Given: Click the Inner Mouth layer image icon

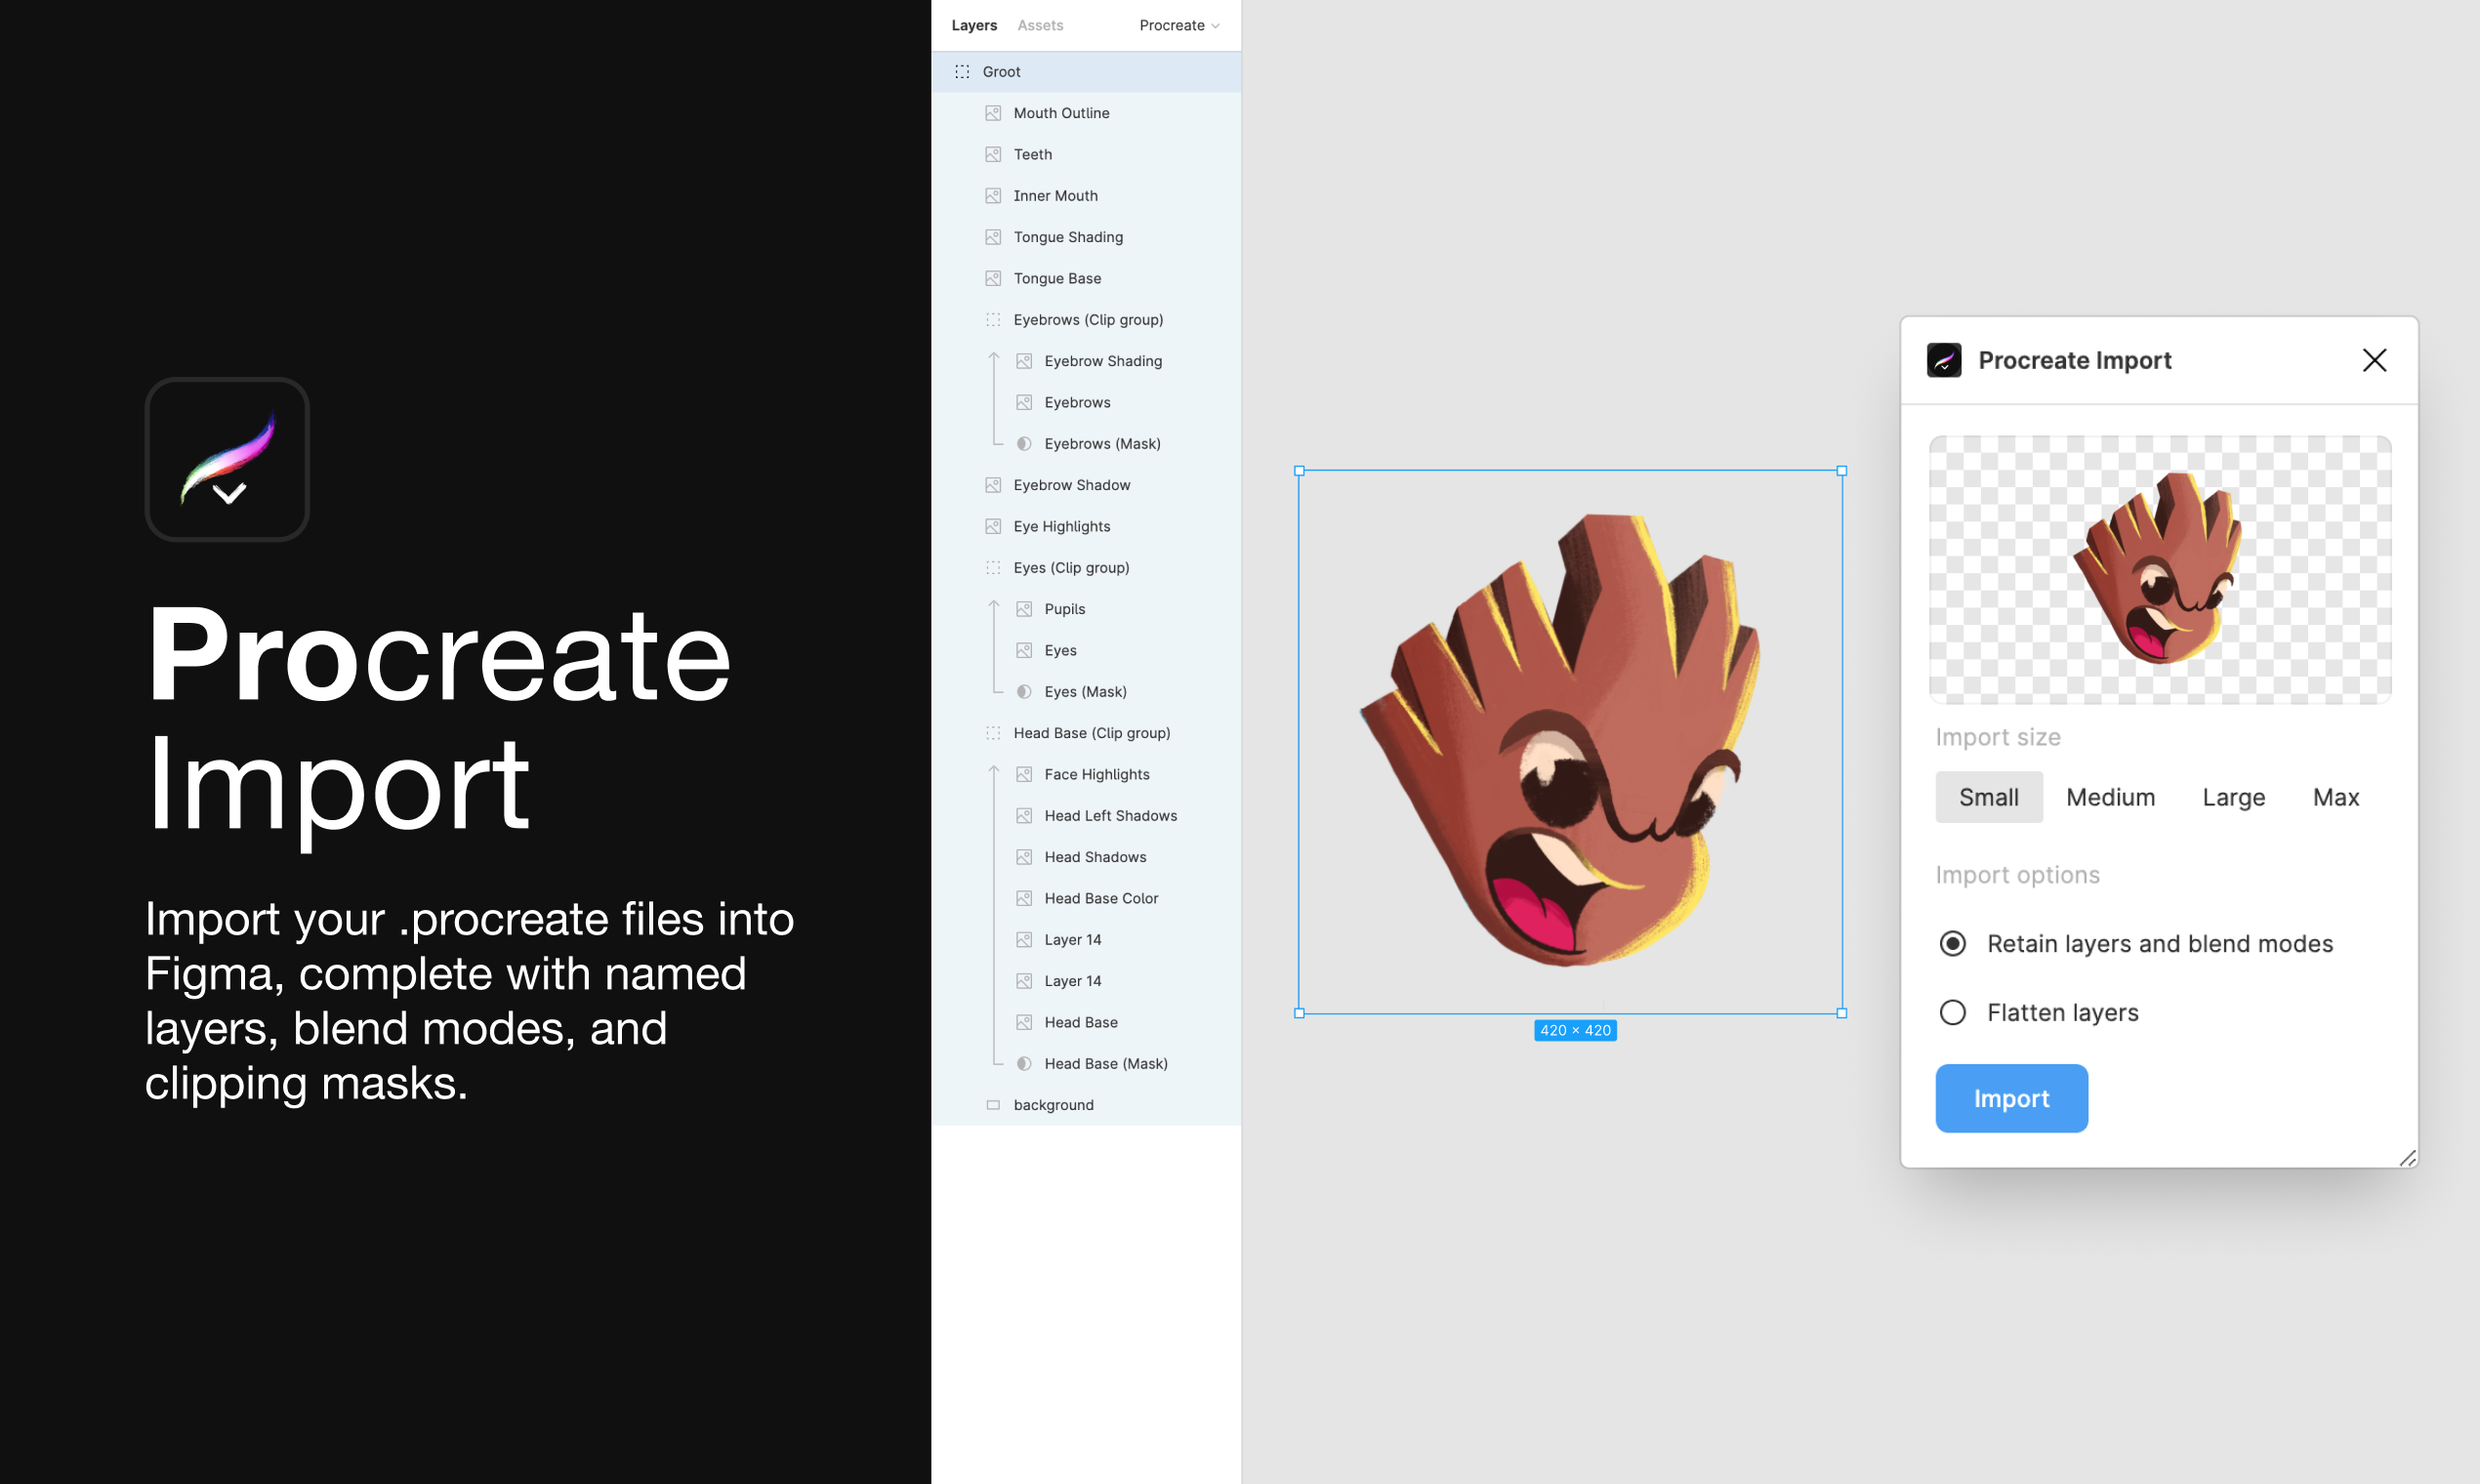Looking at the screenshot, I should pyautogui.click(x=993, y=196).
